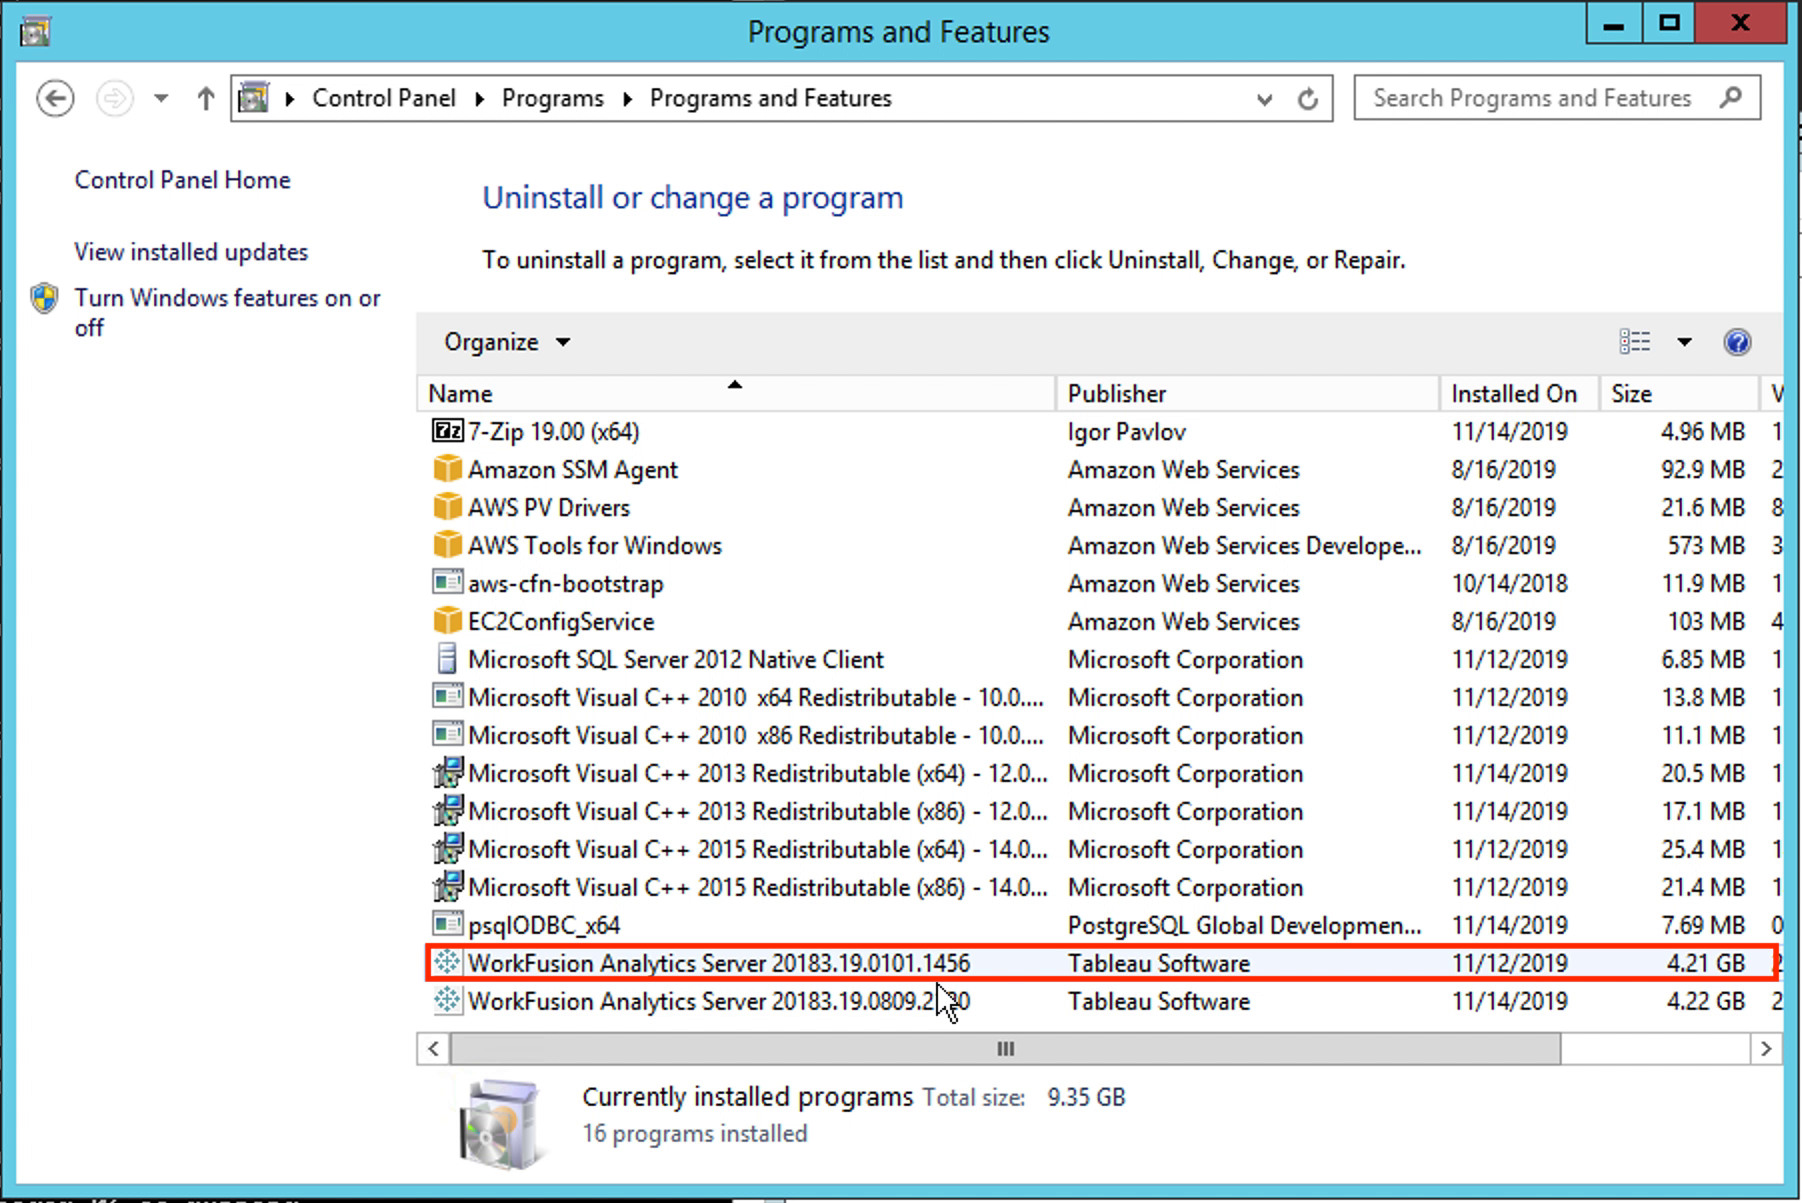Select the Visual C++ 2013 (x64) icon
Viewport: 1802px width, 1203px height.
click(447, 773)
